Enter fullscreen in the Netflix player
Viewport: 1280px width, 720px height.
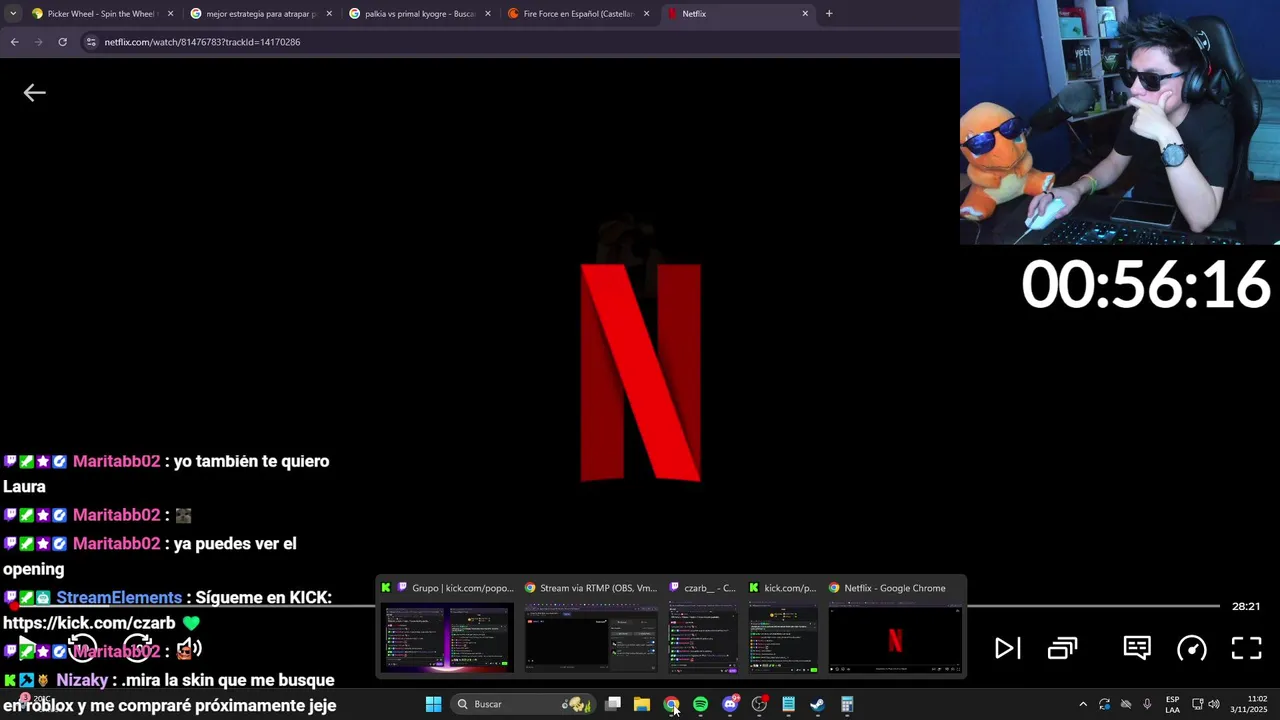pyautogui.click(x=1246, y=648)
